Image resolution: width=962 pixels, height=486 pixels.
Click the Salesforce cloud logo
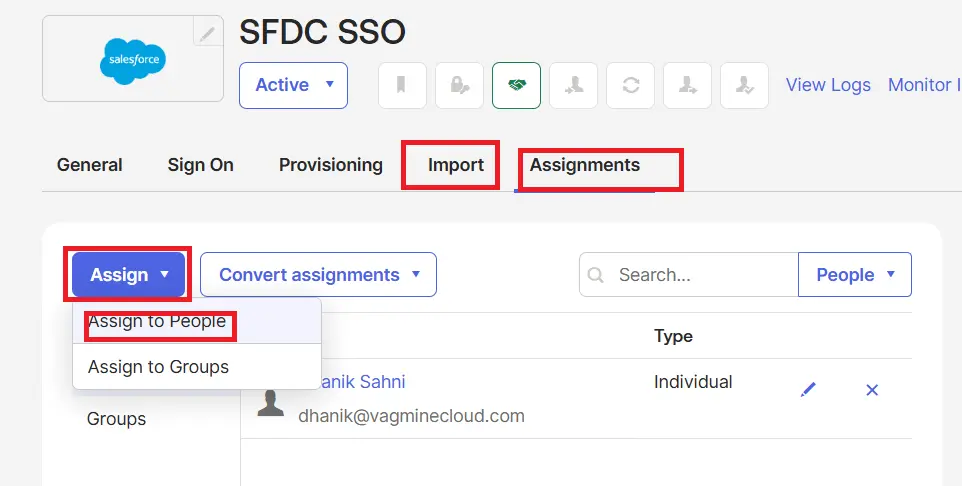point(133,60)
